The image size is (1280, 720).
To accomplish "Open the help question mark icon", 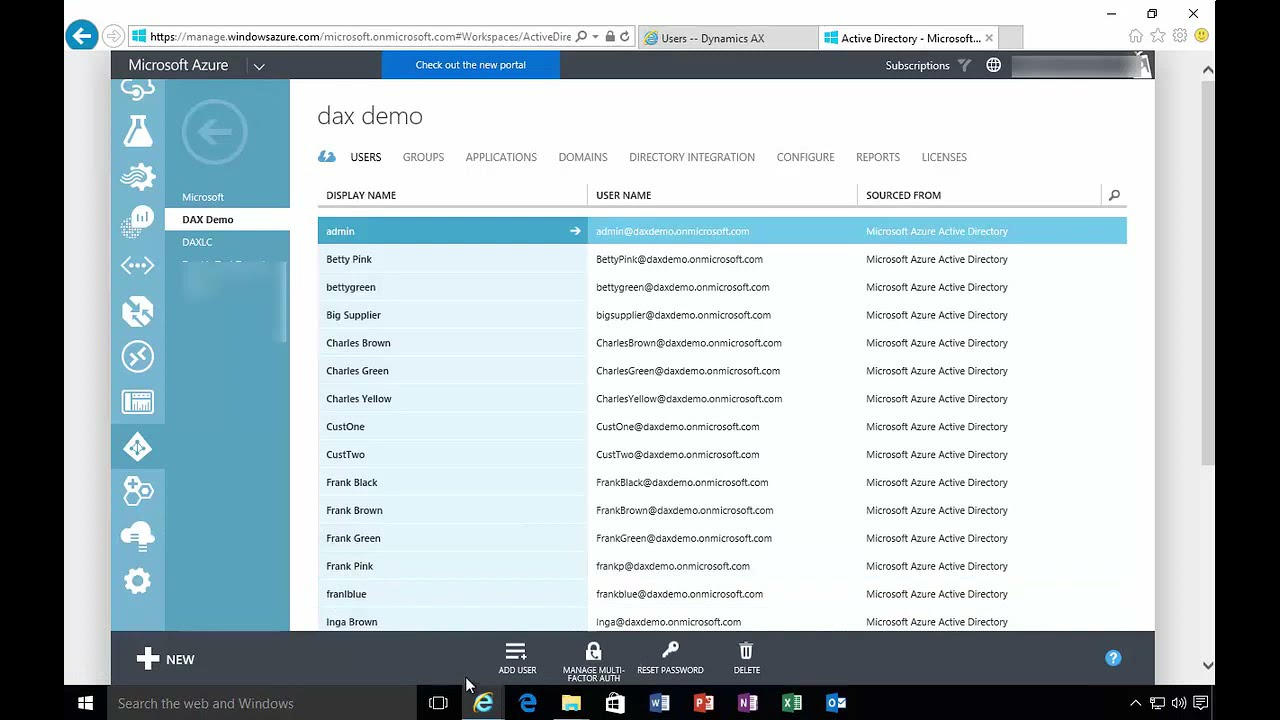I will (1113, 658).
